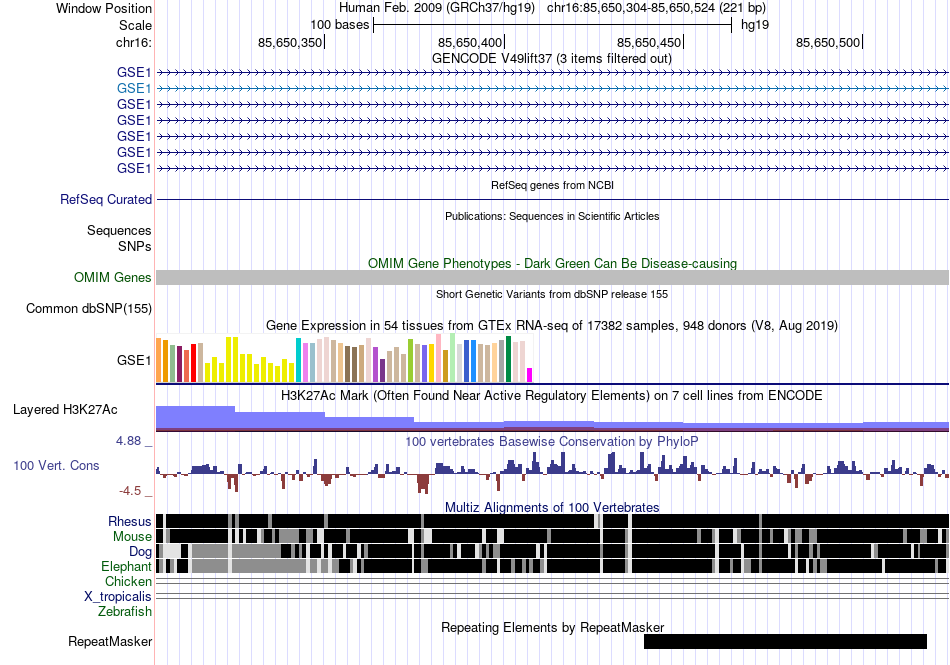Click the "Sequences" track label

[x=119, y=231]
